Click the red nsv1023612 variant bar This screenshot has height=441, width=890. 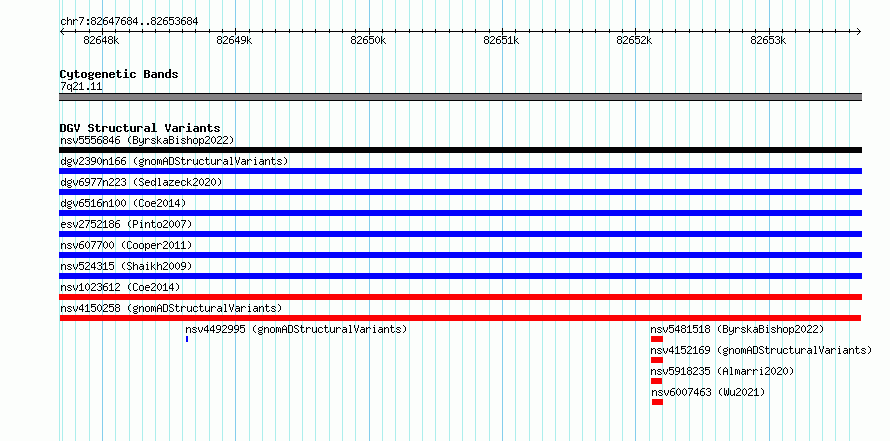point(460,297)
